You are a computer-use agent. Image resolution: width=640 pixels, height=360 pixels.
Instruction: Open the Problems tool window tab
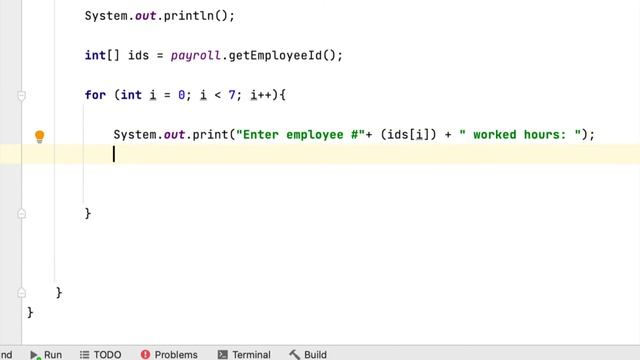click(x=169, y=354)
